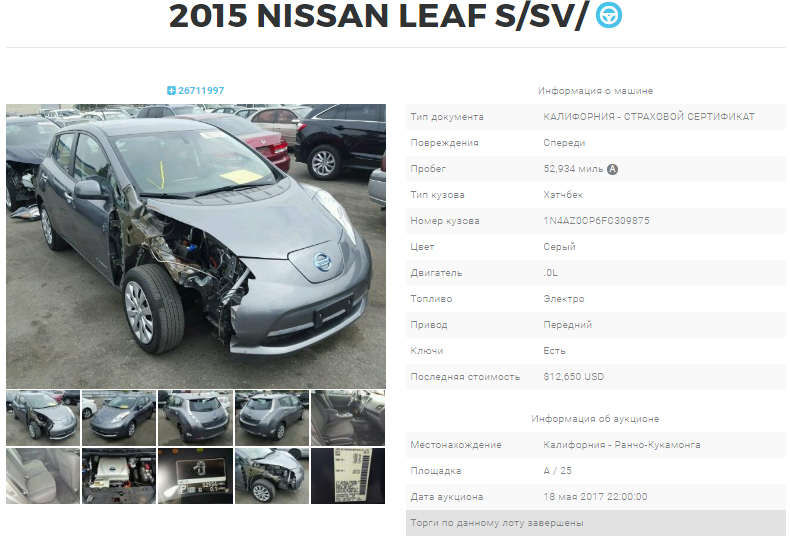Click the blue steering wheel icon beside title

[609, 15]
